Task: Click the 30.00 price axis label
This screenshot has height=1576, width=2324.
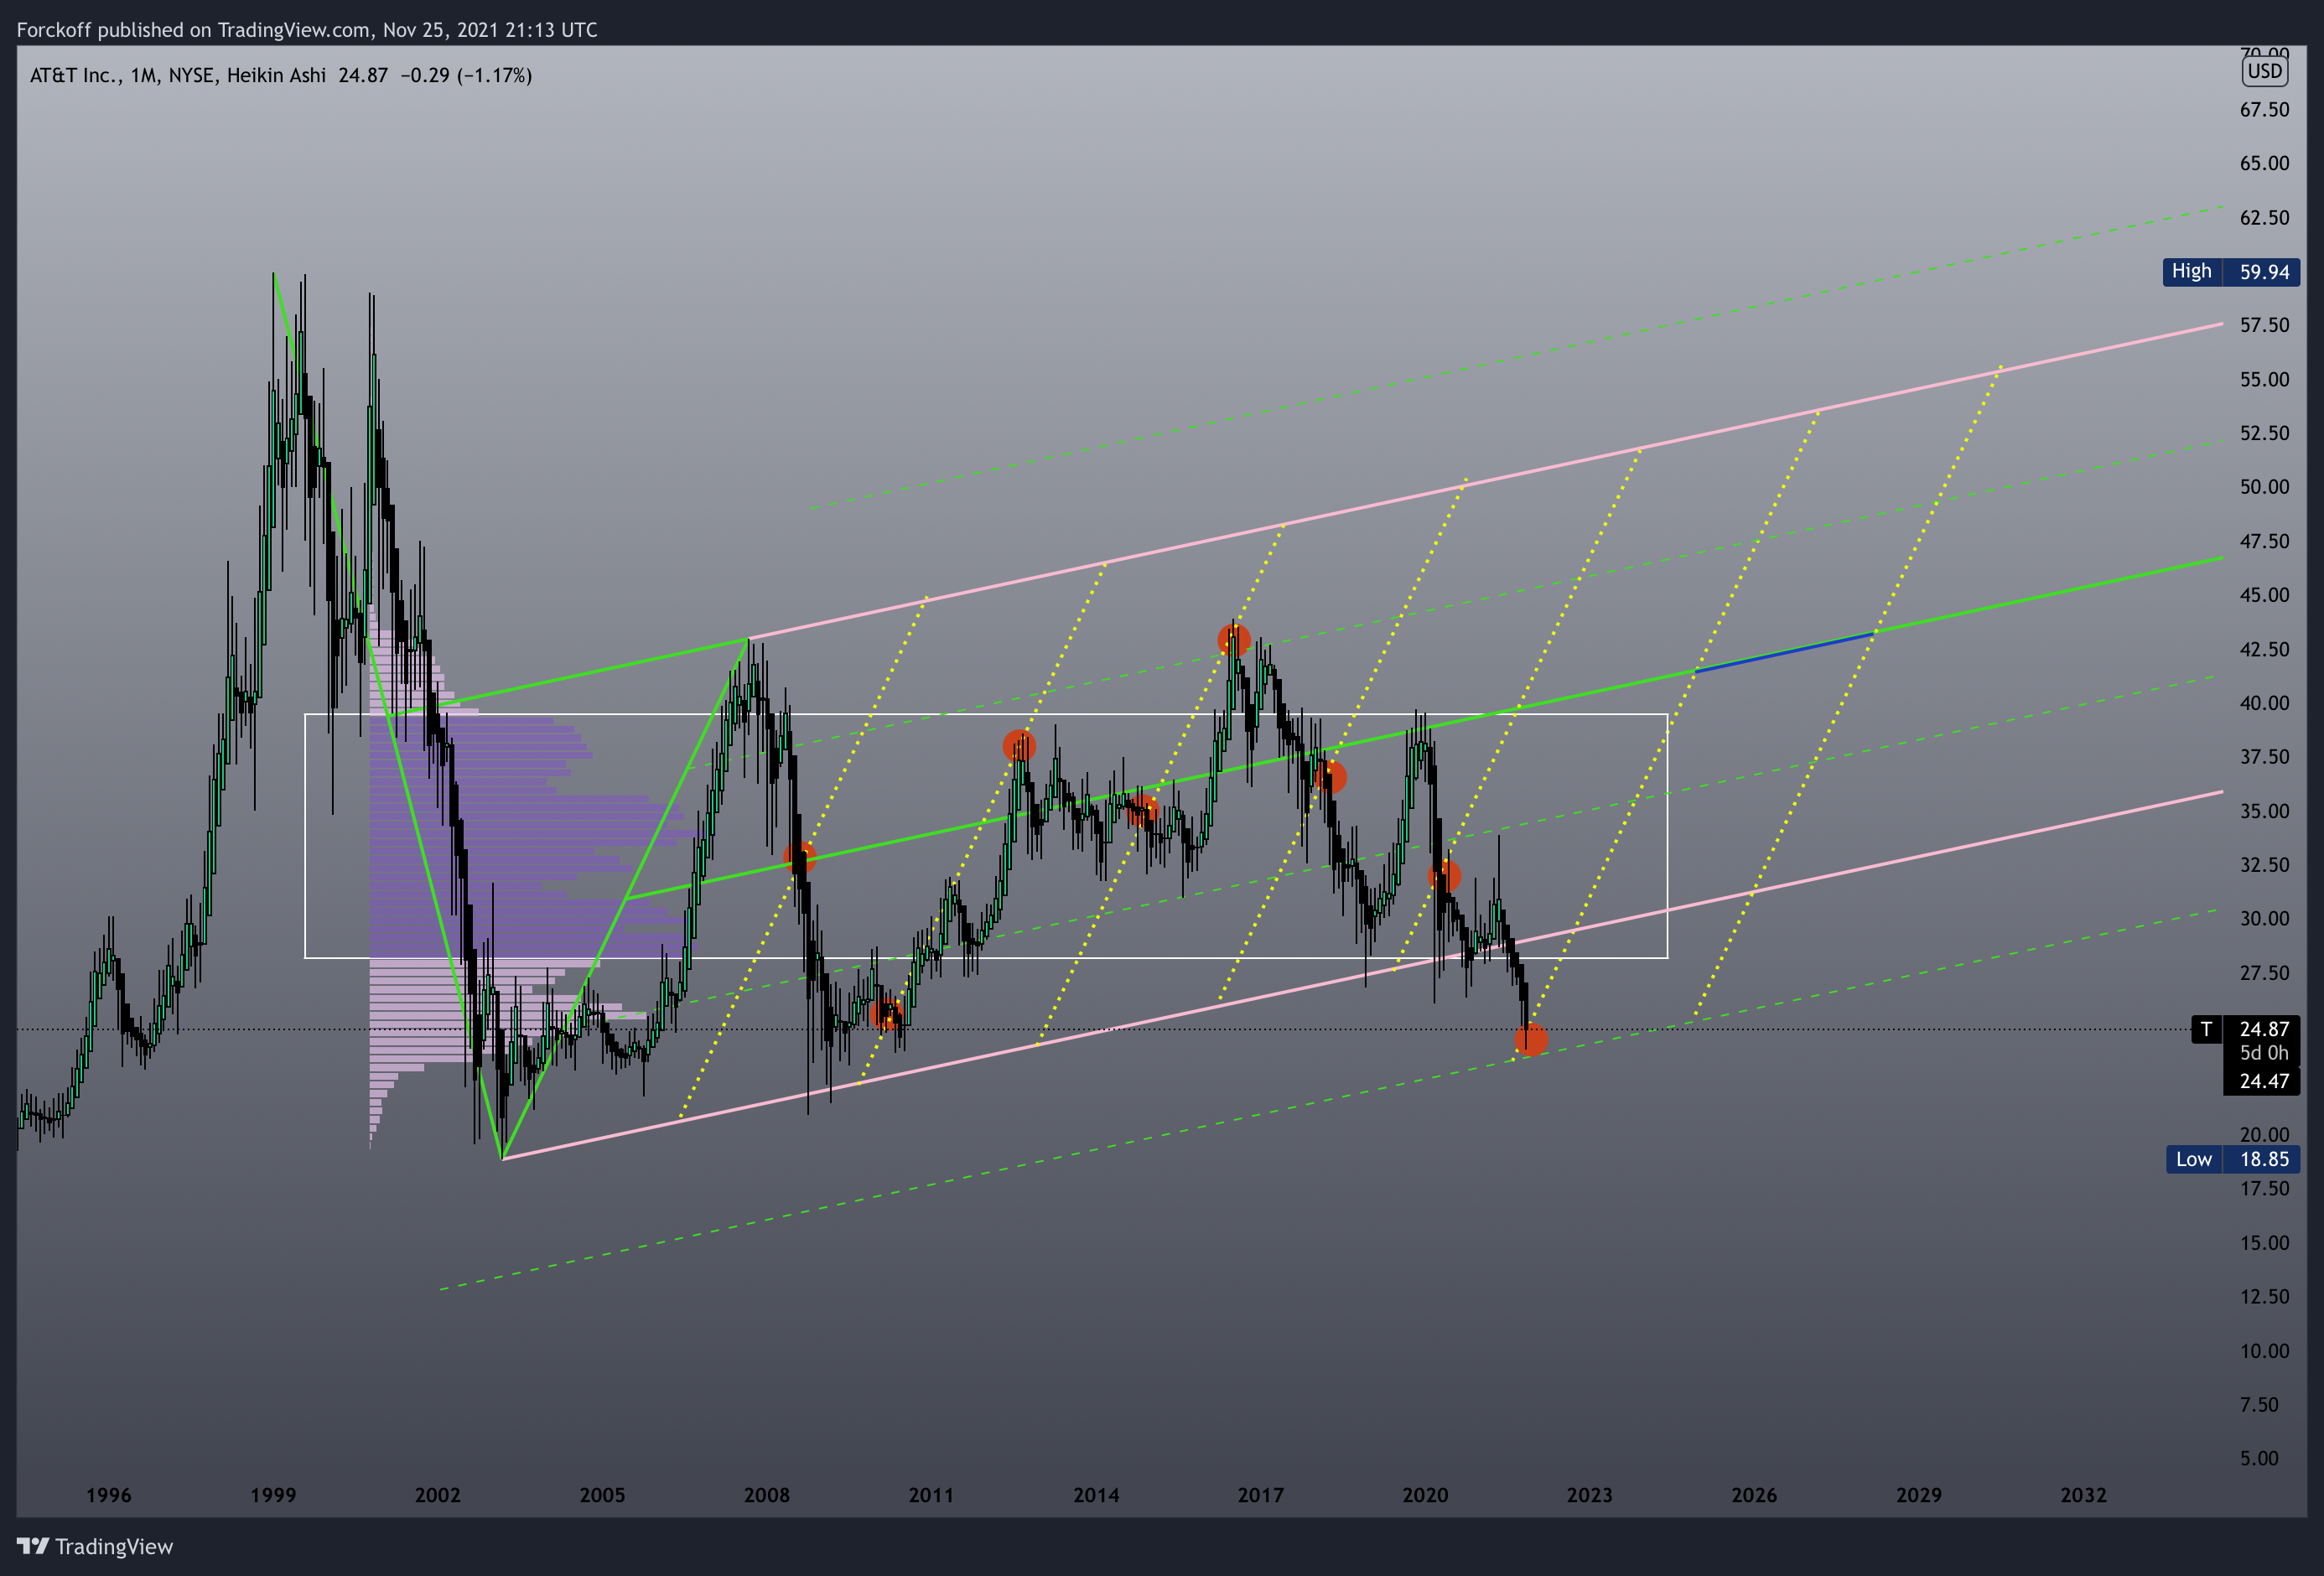Action: pos(2264,919)
